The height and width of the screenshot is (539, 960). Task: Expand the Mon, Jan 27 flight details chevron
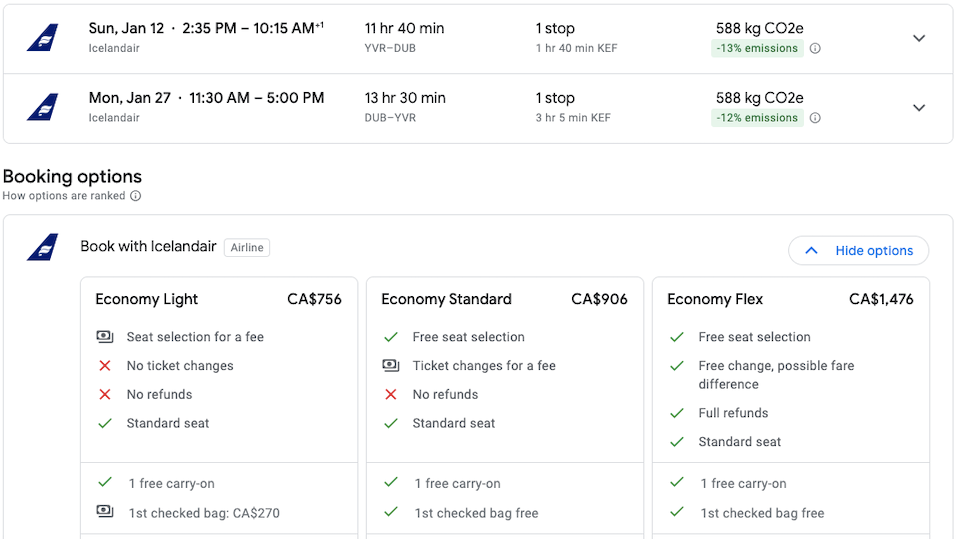pyautogui.click(x=919, y=108)
